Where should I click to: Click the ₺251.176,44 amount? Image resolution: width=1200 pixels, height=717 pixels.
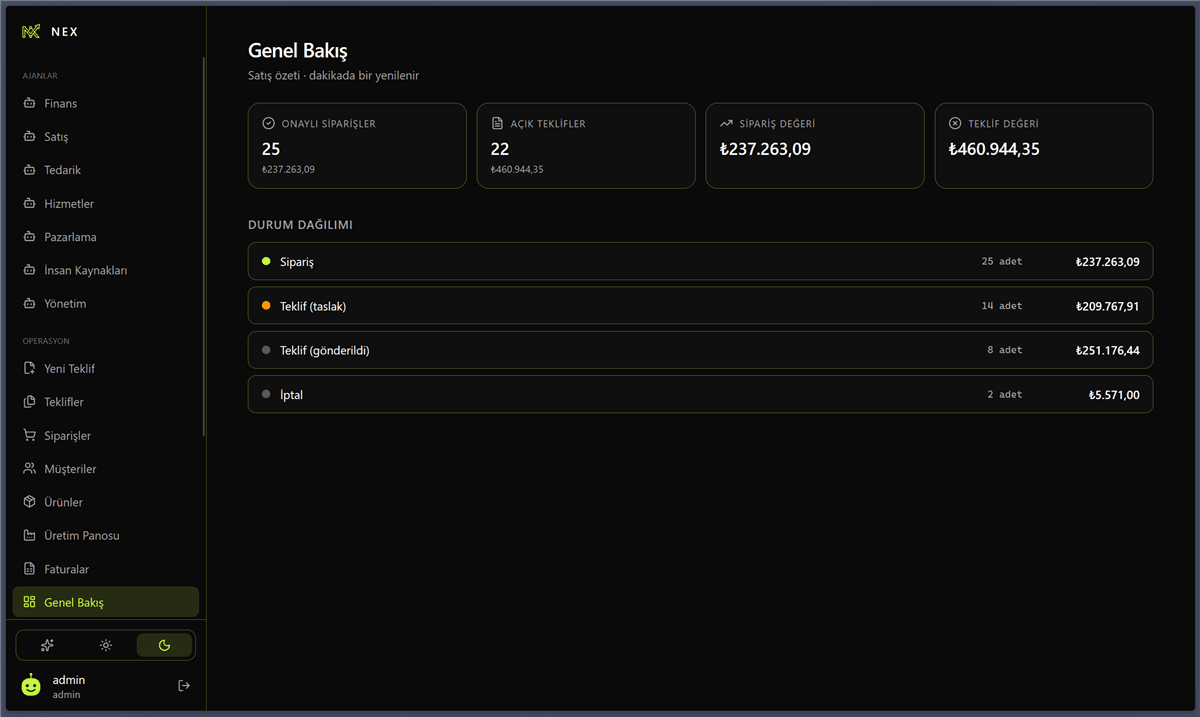tap(1107, 350)
